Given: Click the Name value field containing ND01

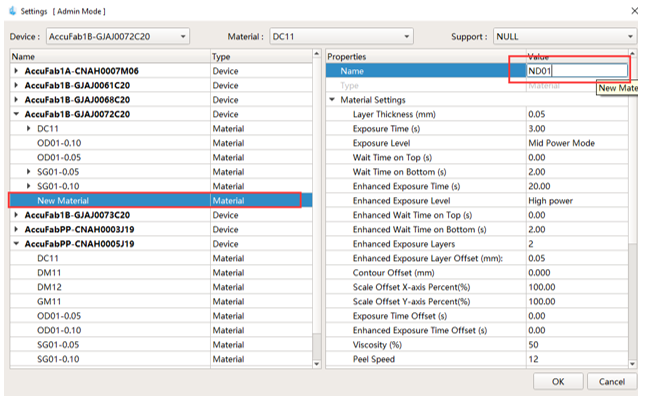Looking at the screenshot, I should (577, 71).
